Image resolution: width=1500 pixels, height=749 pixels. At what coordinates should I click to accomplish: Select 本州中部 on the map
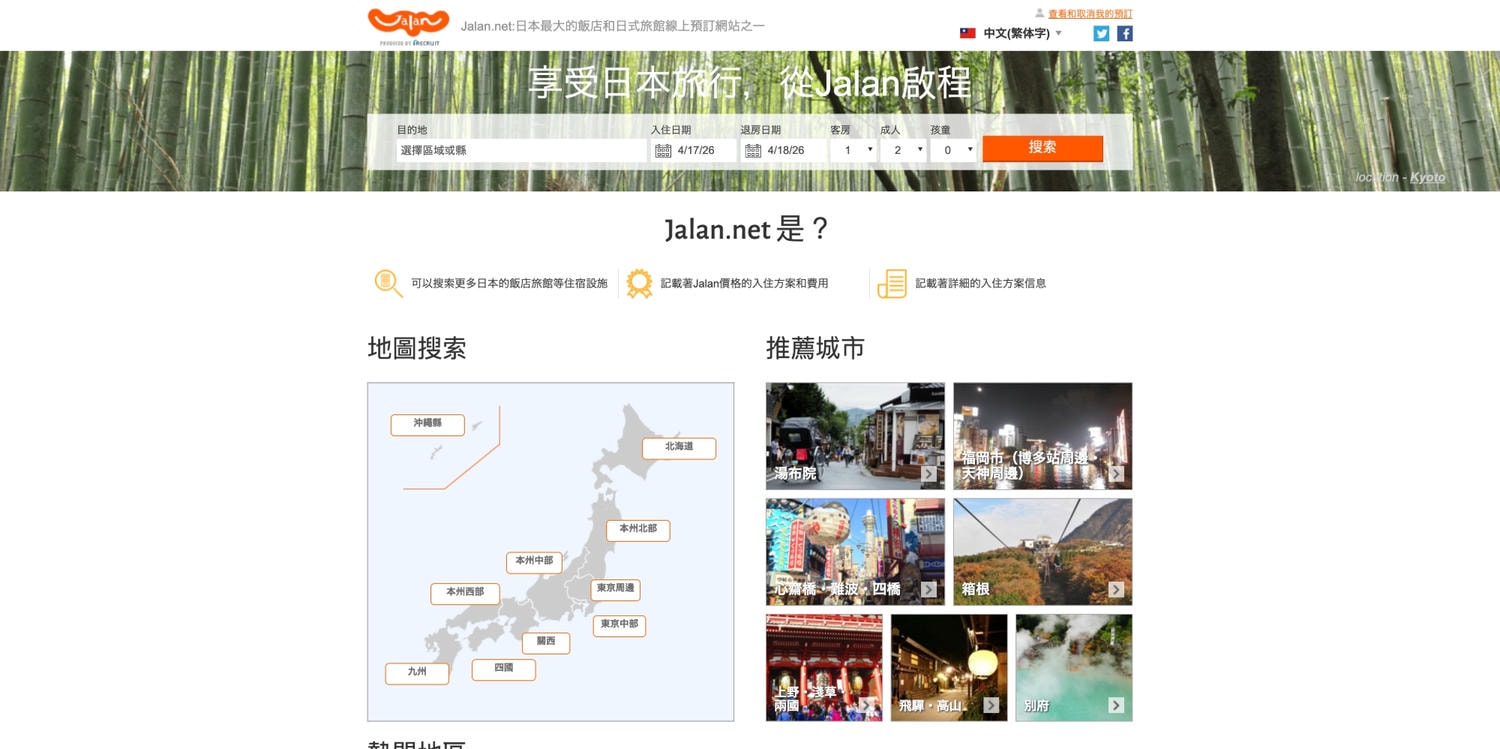534,562
